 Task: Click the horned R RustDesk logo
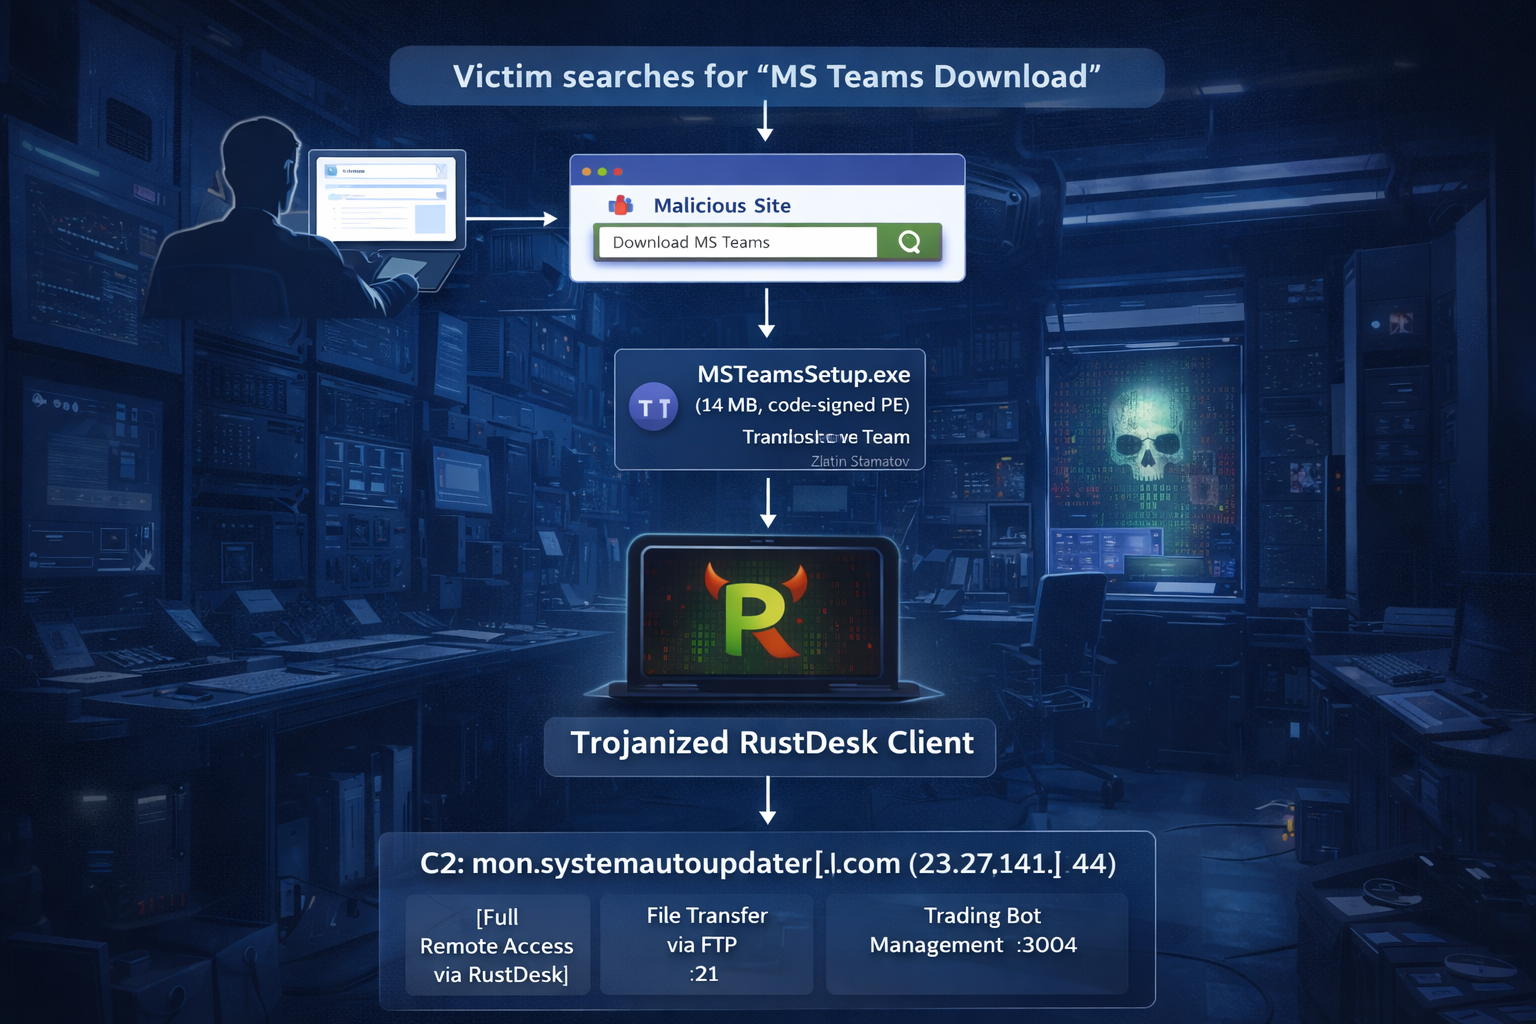point(757,611)
